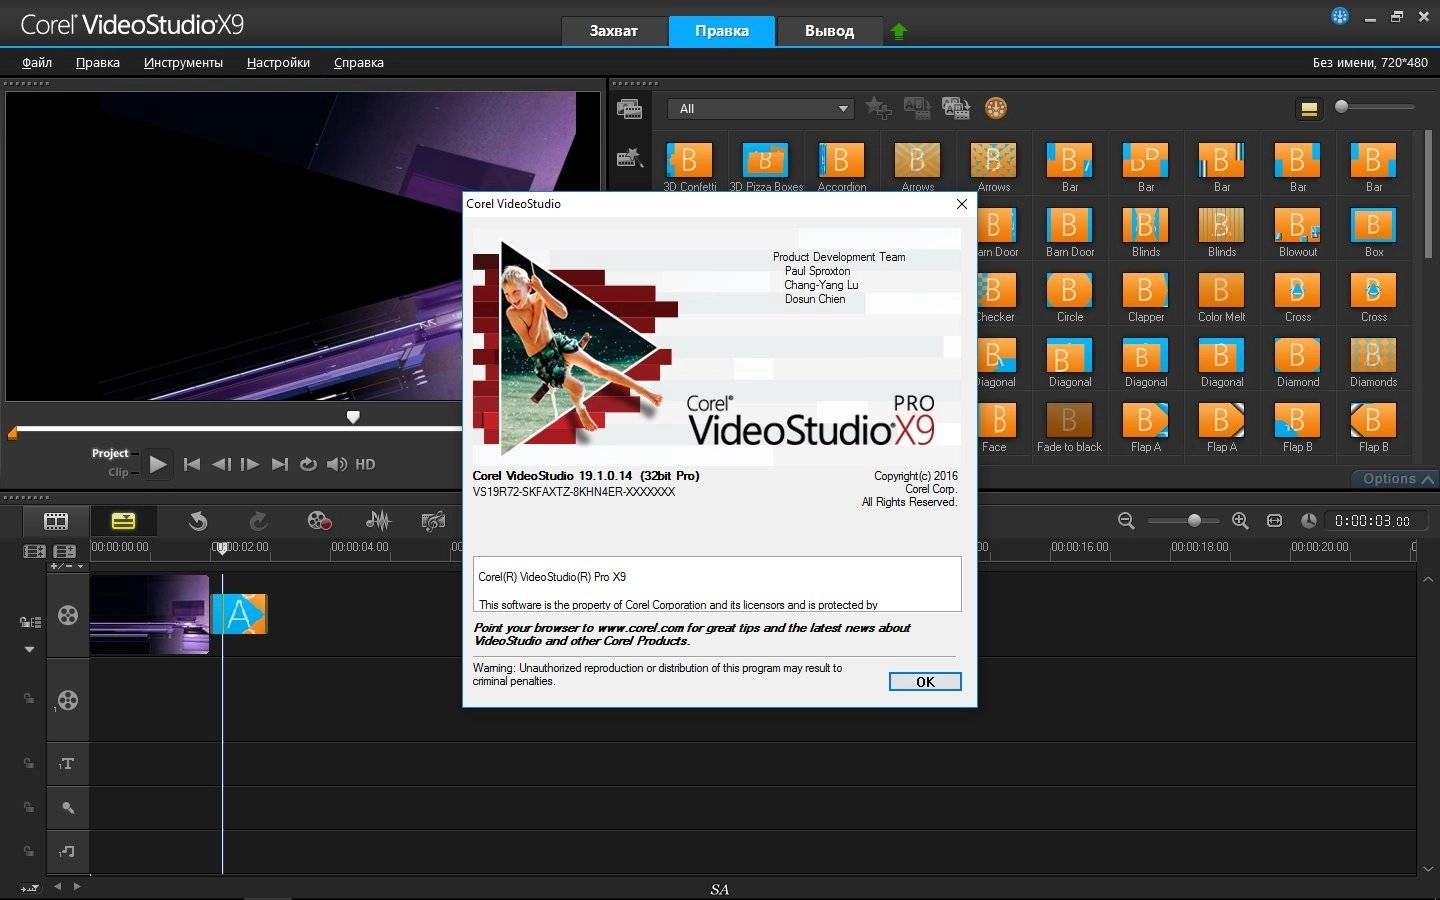Image resolution: width=1440 pixels, height=900 pixels.
Task: Open the Вывод tab
Action: coord(829,31)
